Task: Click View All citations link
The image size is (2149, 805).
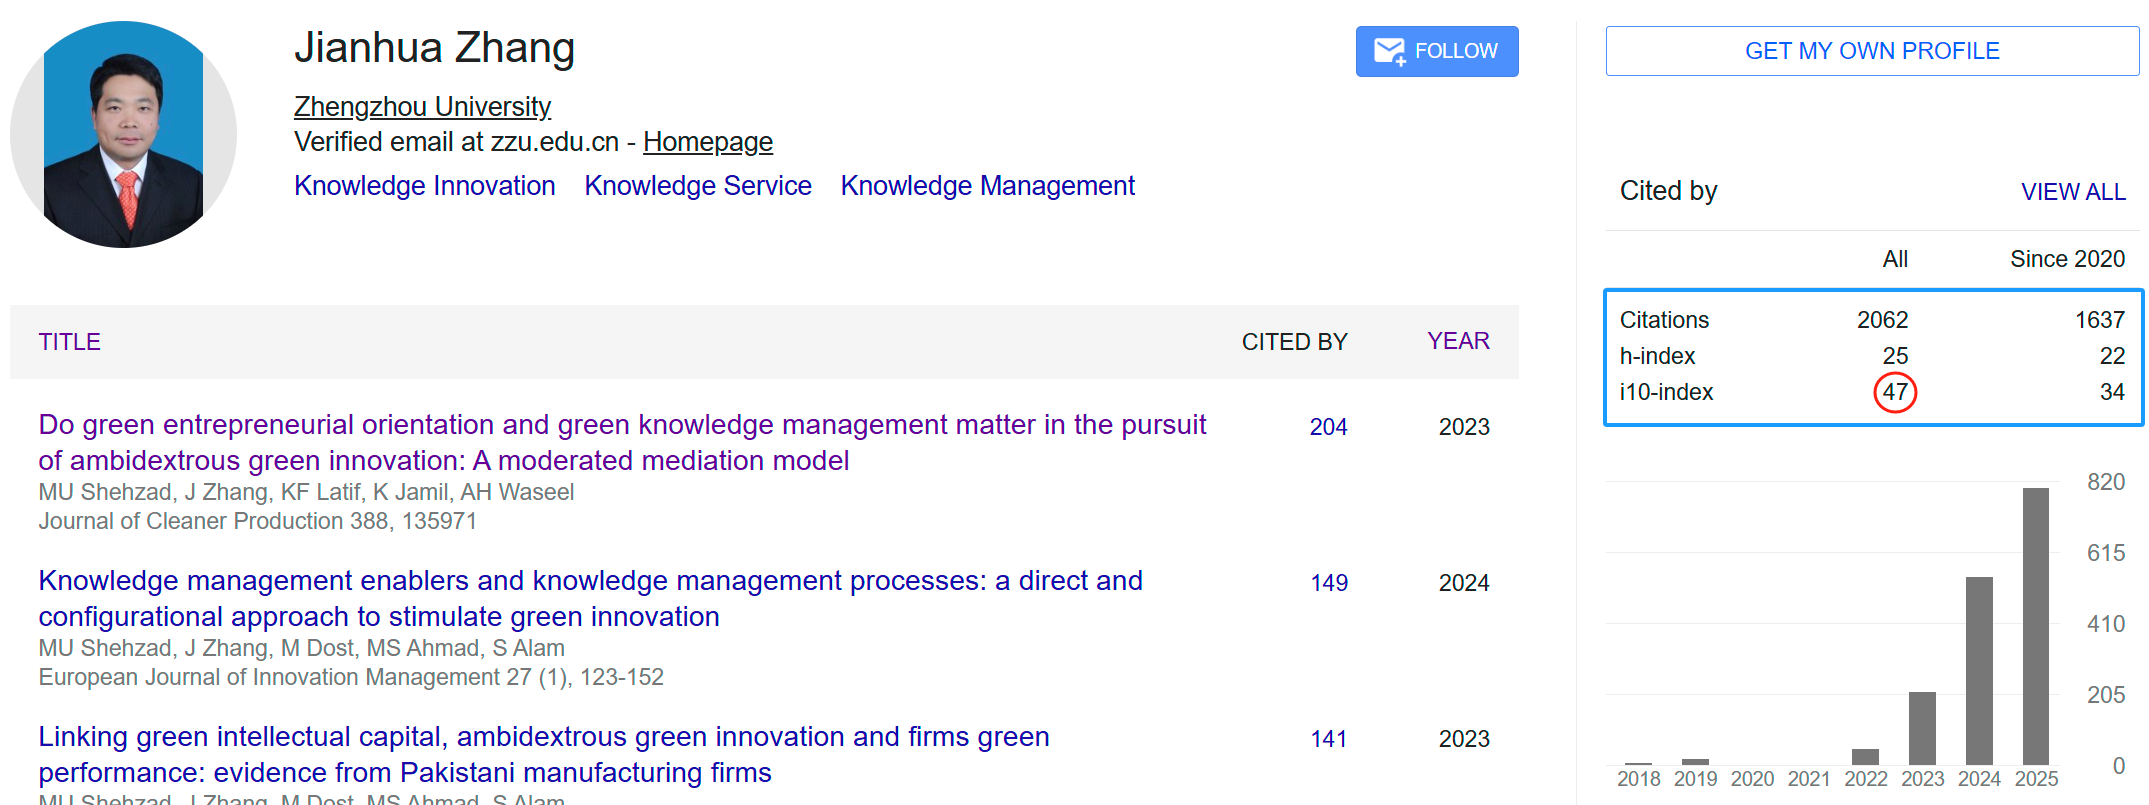Action: pyautogui.click(x=2072, y=192)
